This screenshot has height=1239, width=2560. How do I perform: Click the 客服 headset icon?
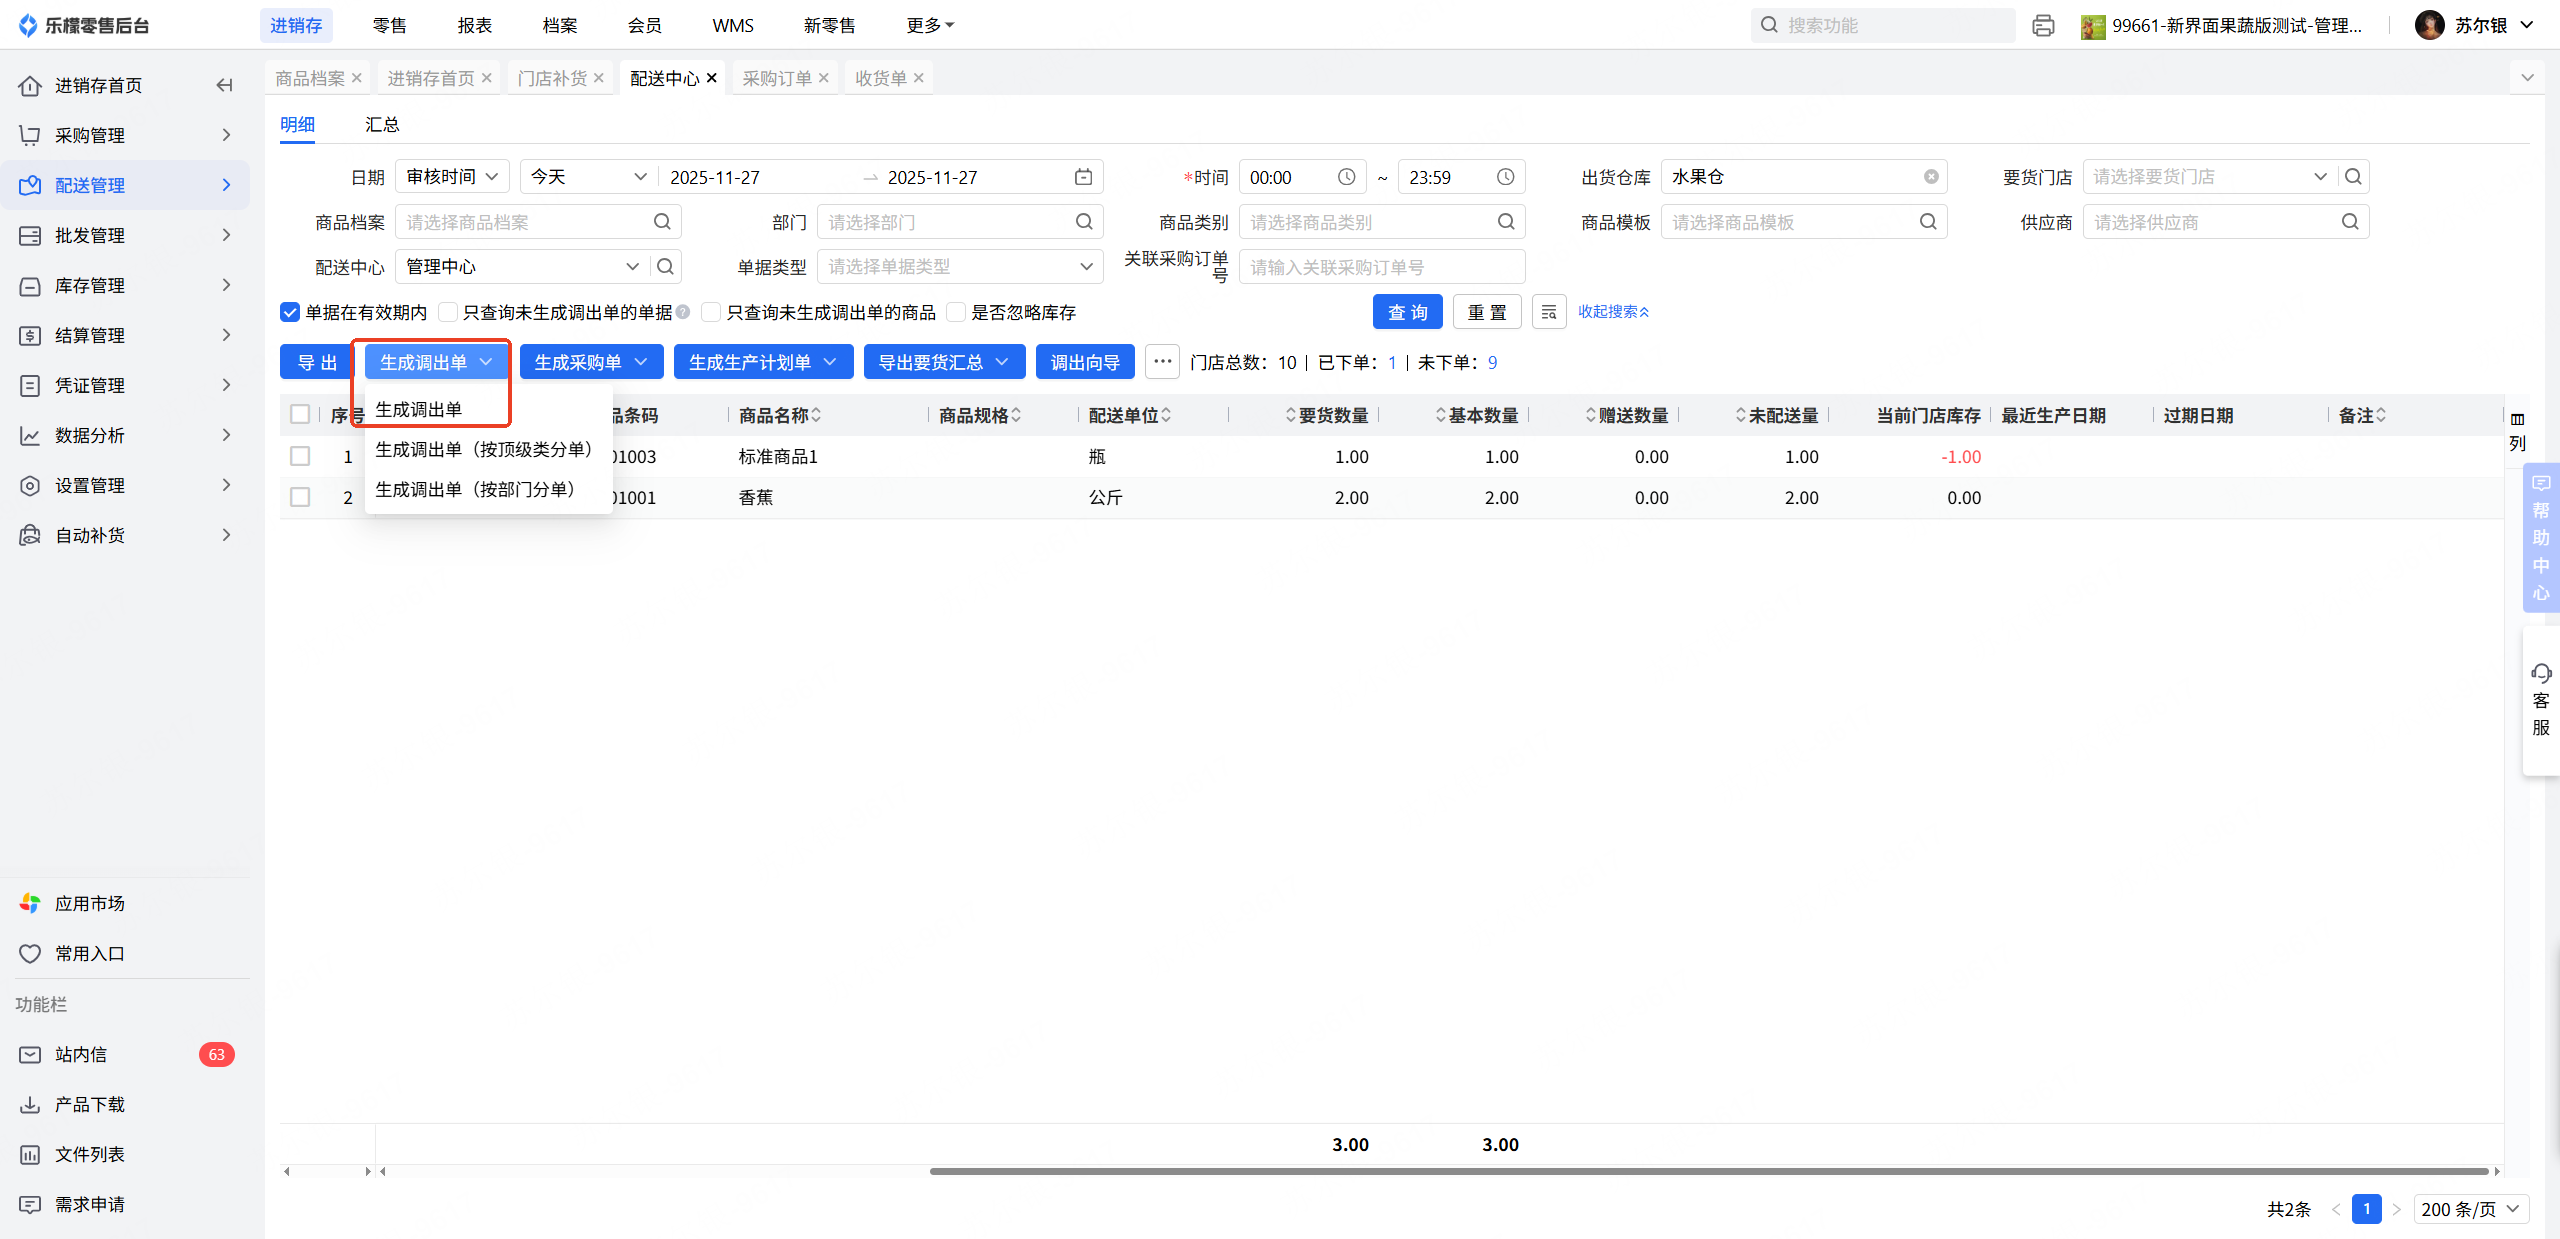click(x=2541, y=673)
